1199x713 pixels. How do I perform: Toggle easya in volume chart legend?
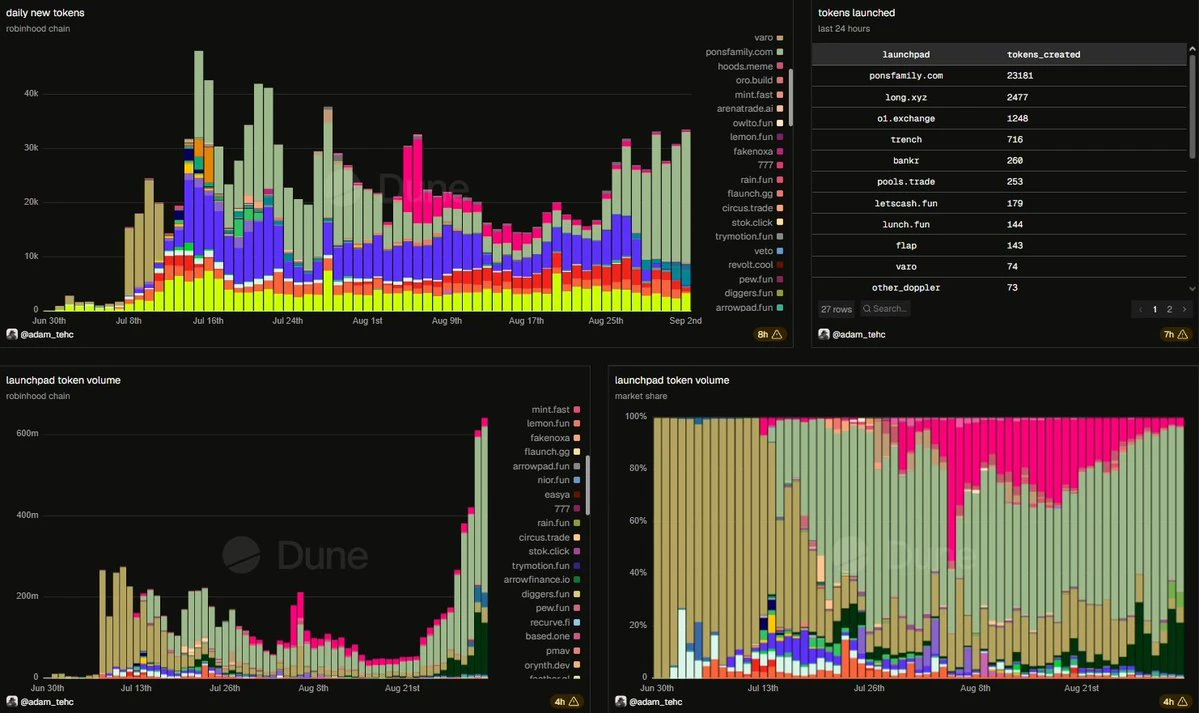[562, 495]
